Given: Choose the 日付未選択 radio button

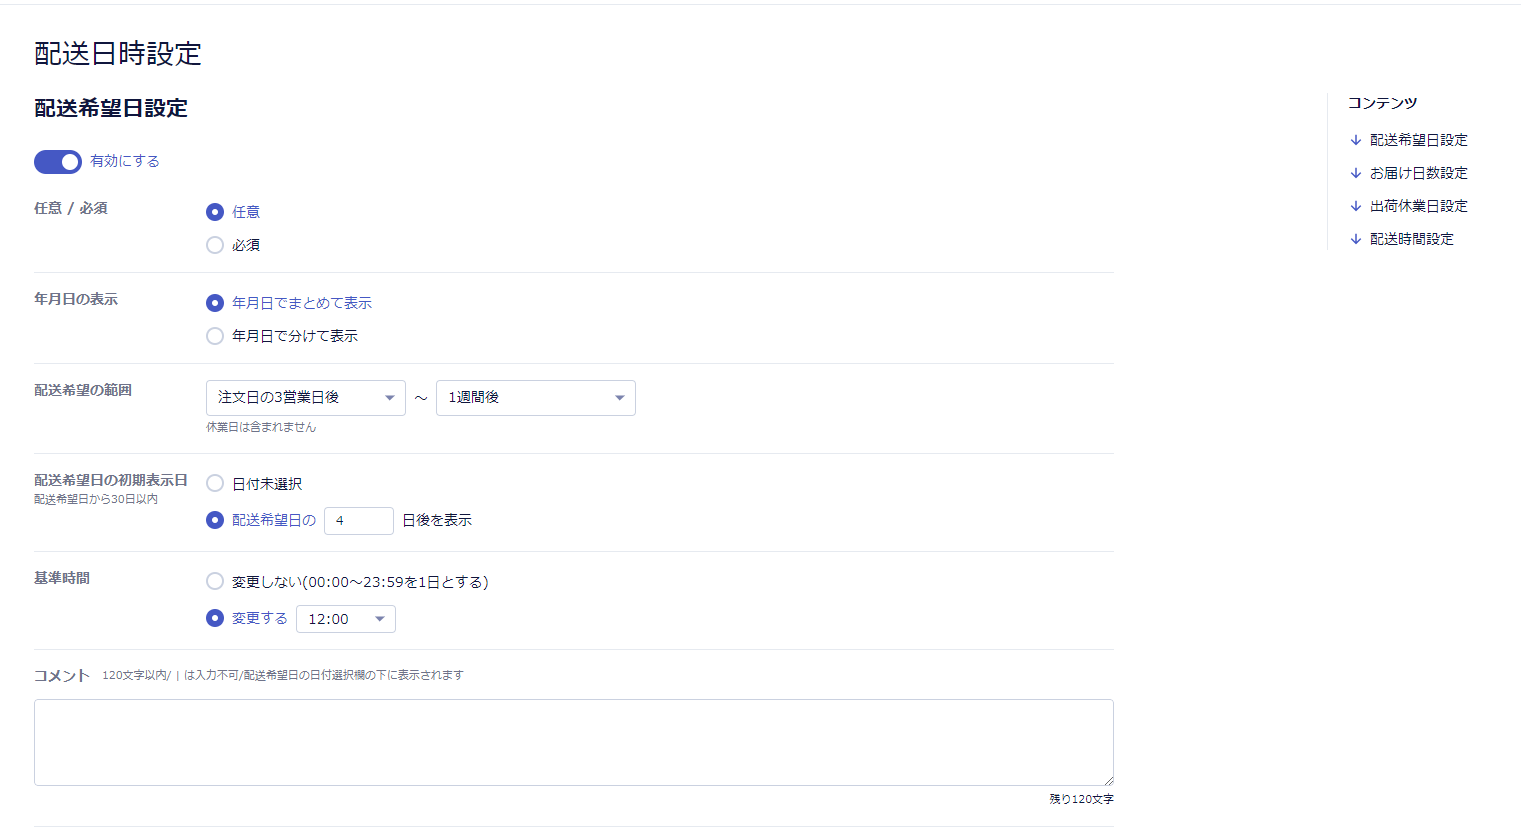Looking at the screenshot, I should pyautogui.click(x=215, y=484).
